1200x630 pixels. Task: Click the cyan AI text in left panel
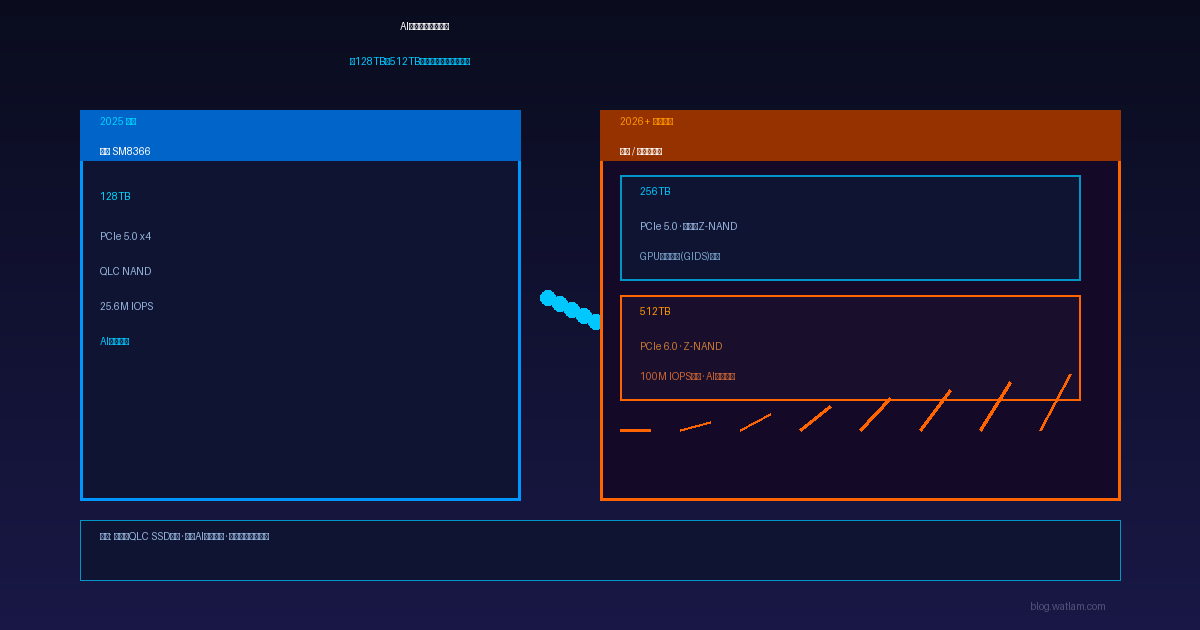pos(114,342)
